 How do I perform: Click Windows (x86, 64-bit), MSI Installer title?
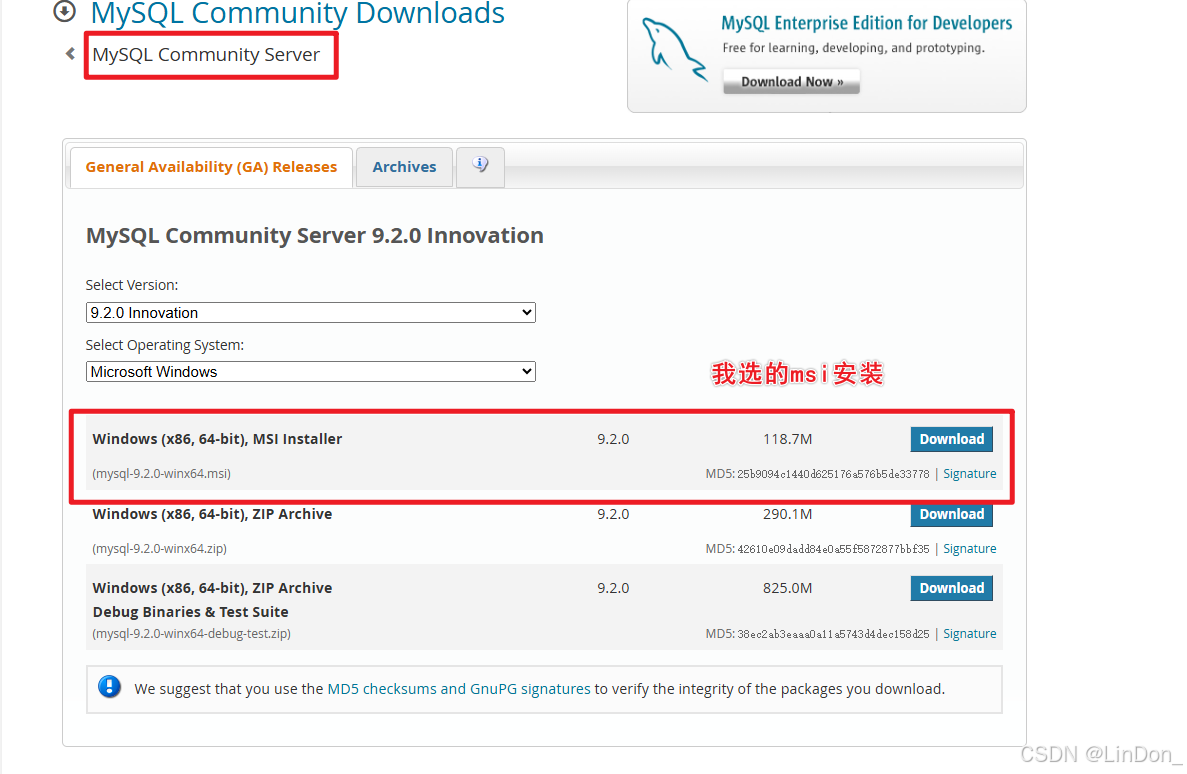217,439
